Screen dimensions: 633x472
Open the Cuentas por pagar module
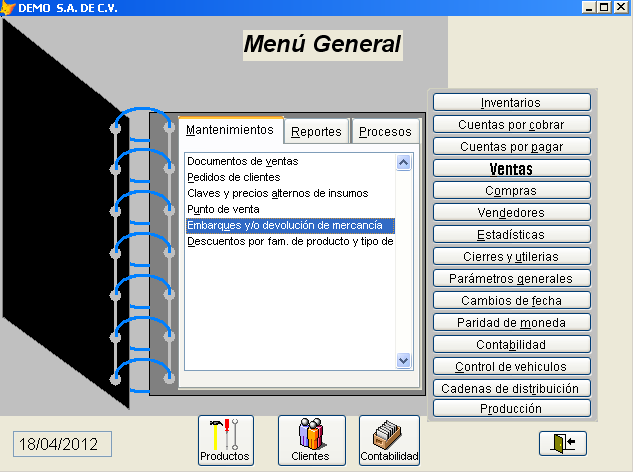[512, 146]
